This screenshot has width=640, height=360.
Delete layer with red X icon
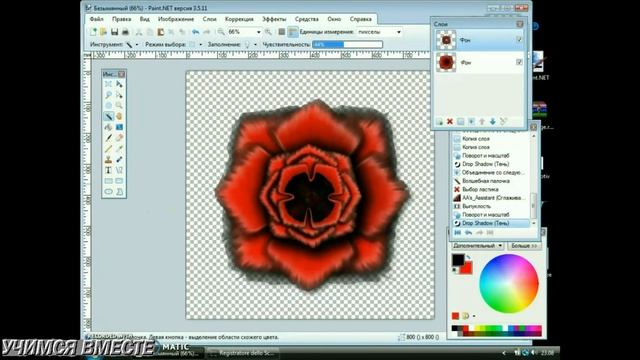pos(450,122)
